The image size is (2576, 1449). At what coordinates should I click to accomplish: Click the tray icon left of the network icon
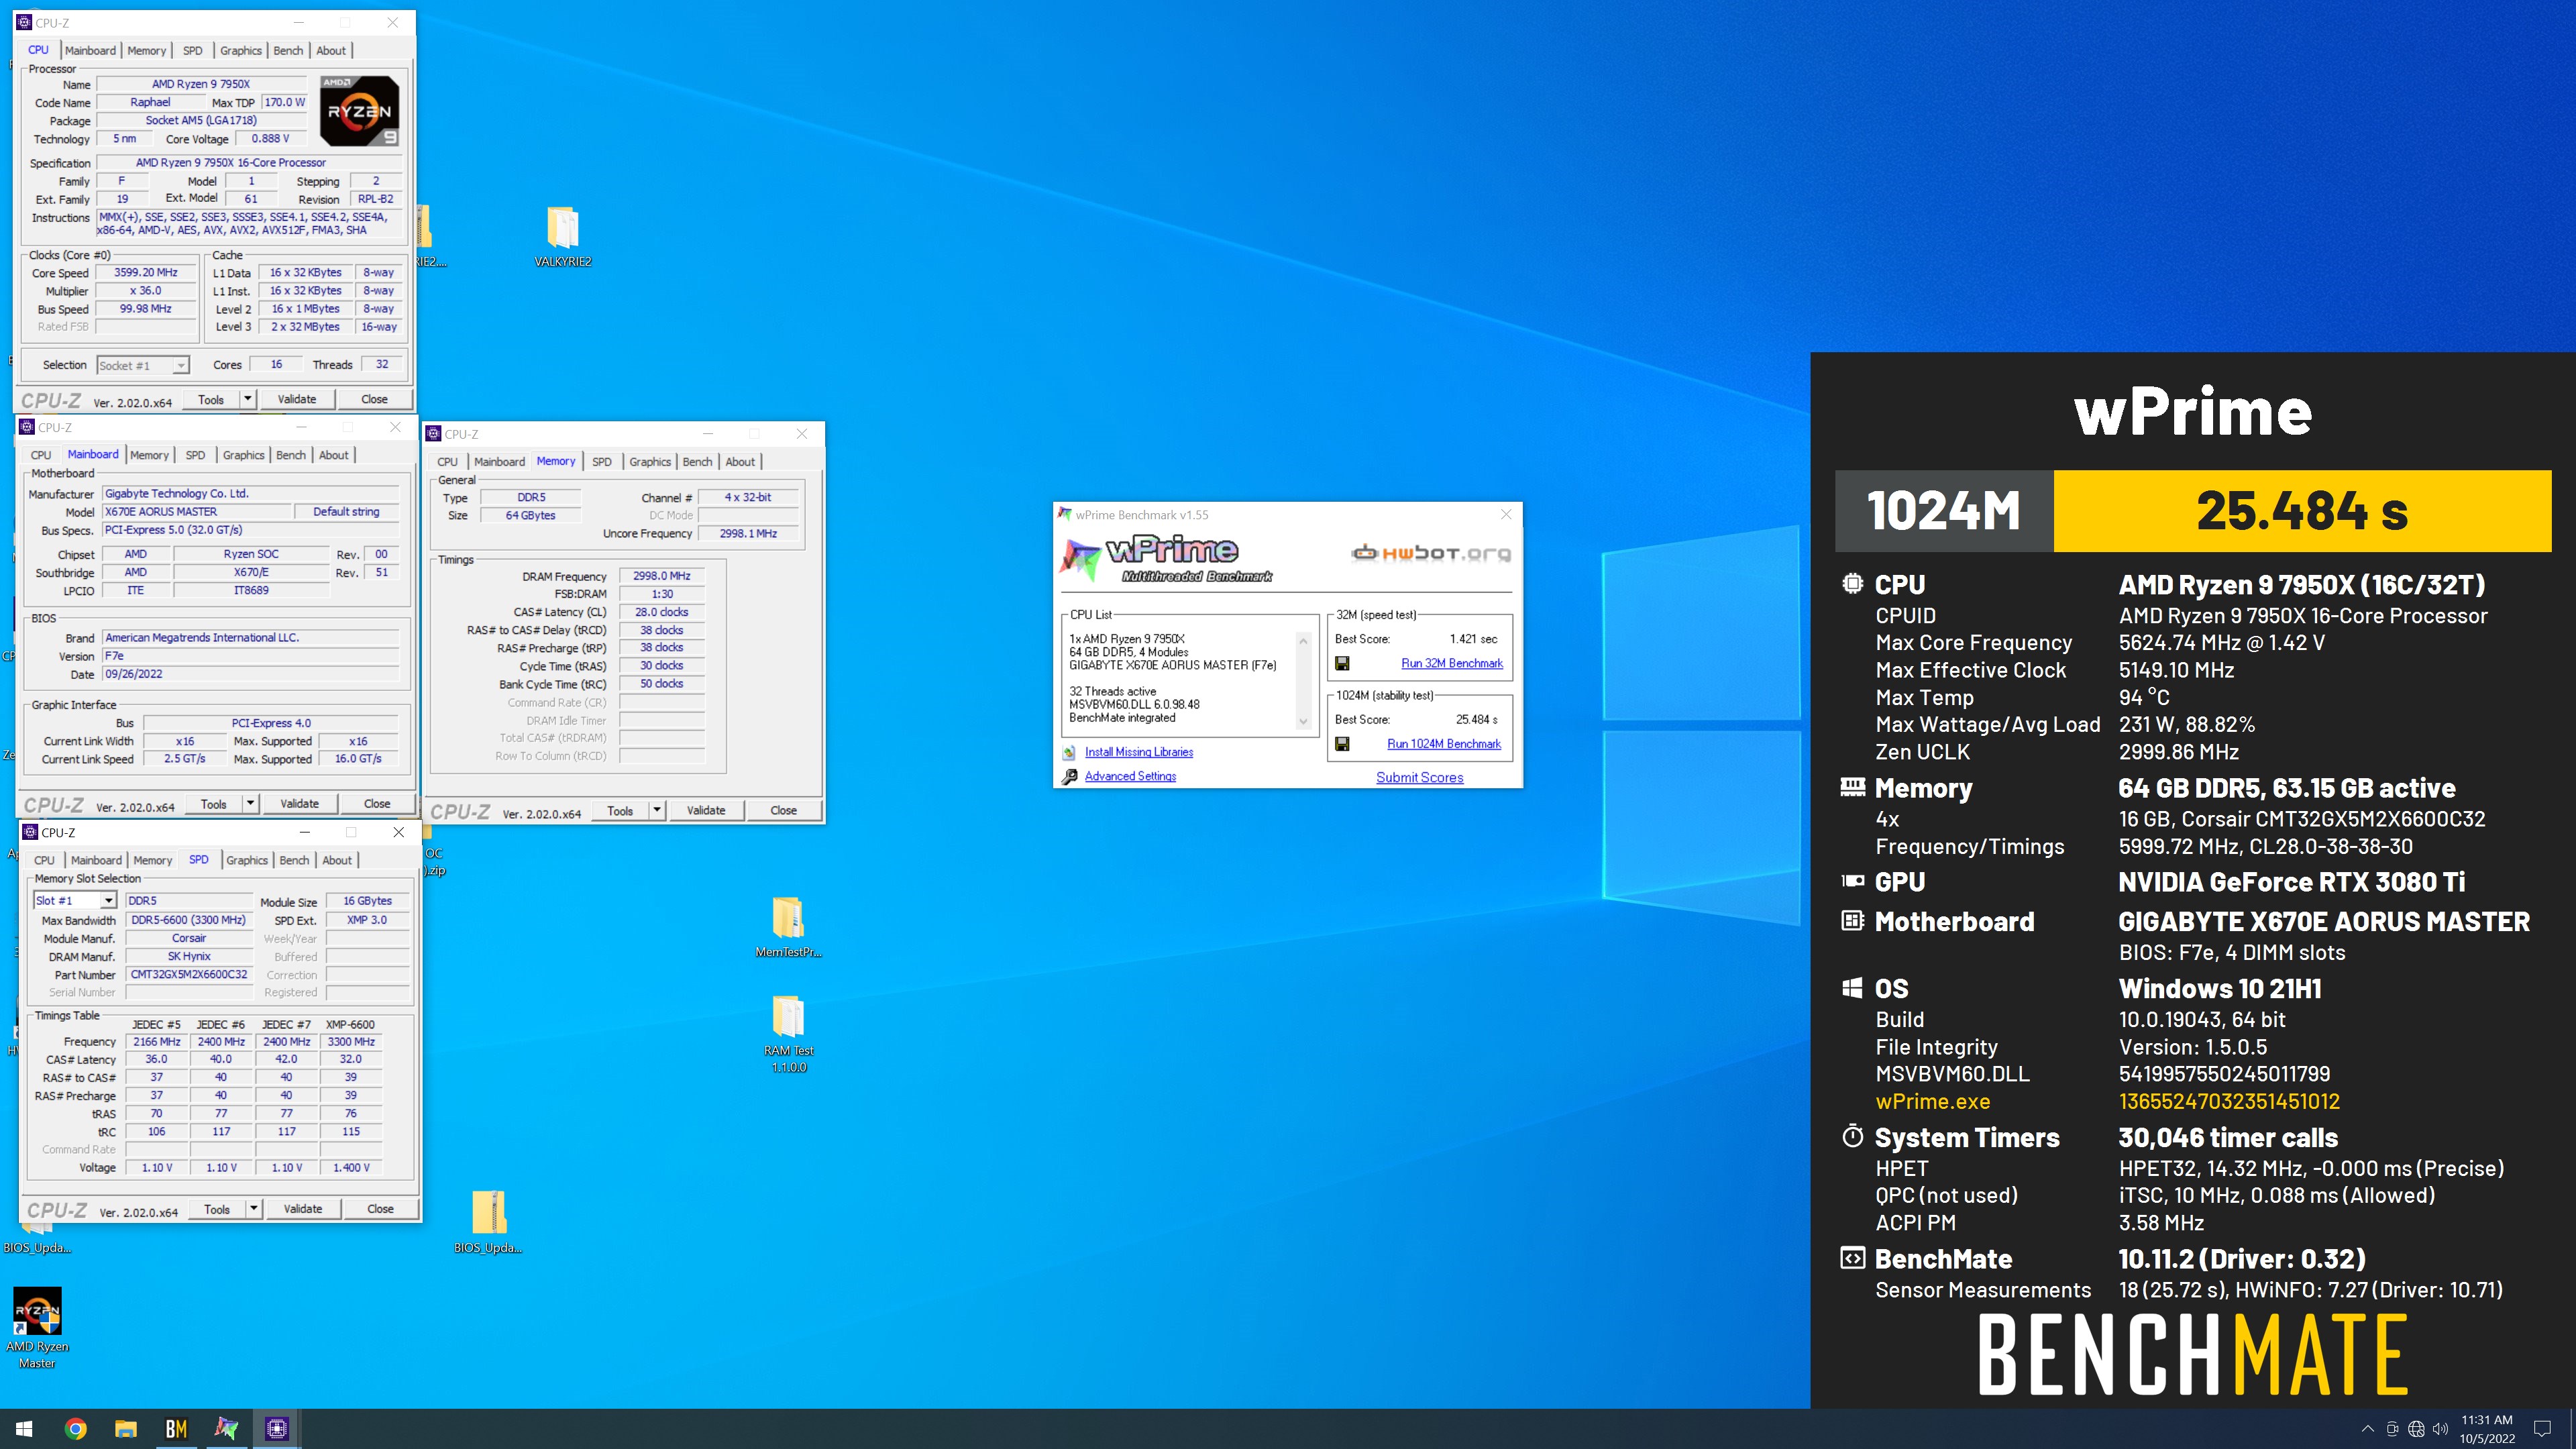tap(2392, 1429)
